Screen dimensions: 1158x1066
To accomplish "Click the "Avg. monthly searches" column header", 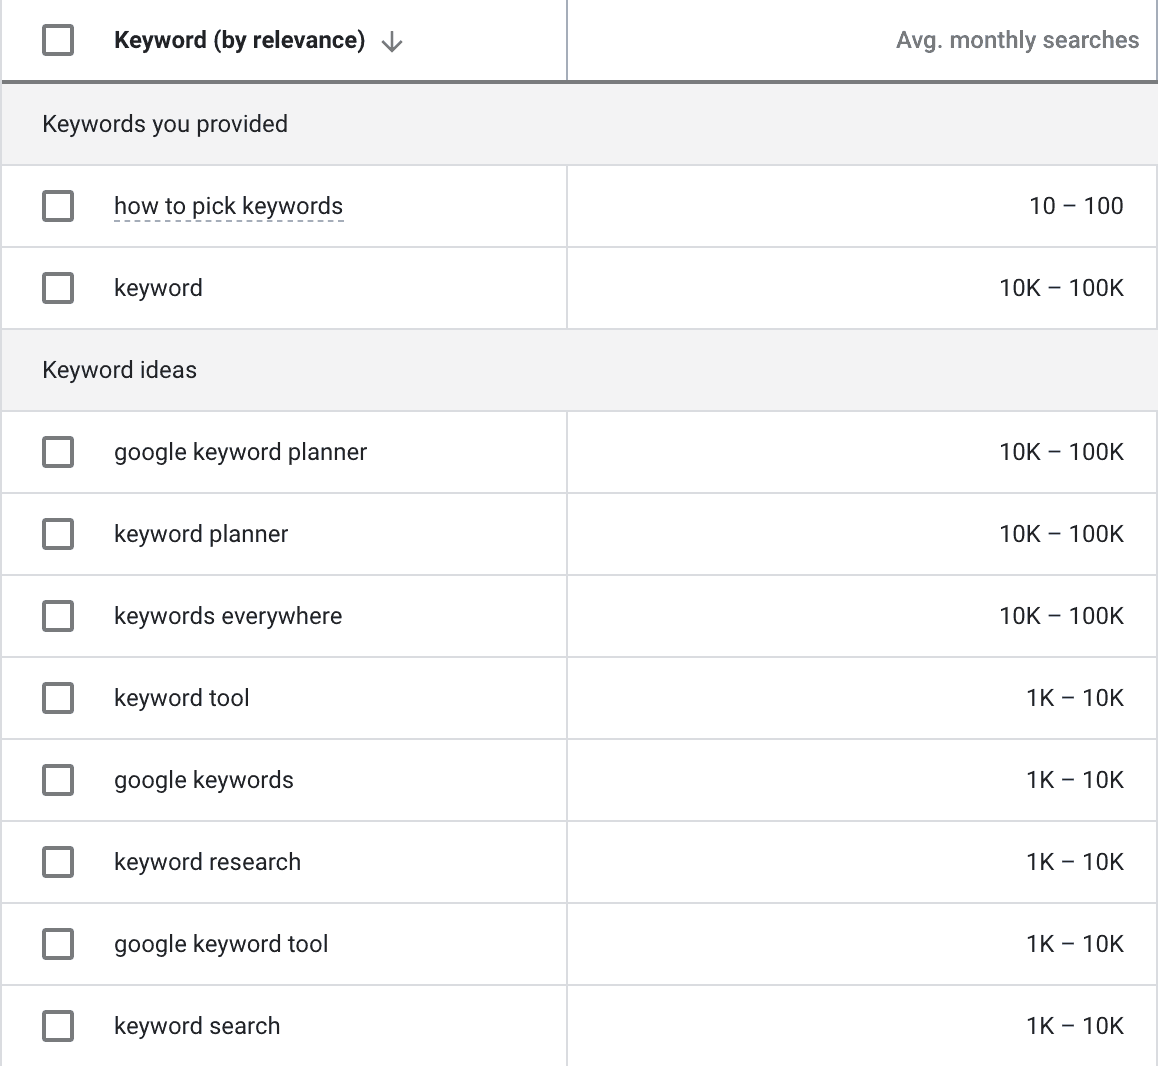I will [x=1017, y=40].
